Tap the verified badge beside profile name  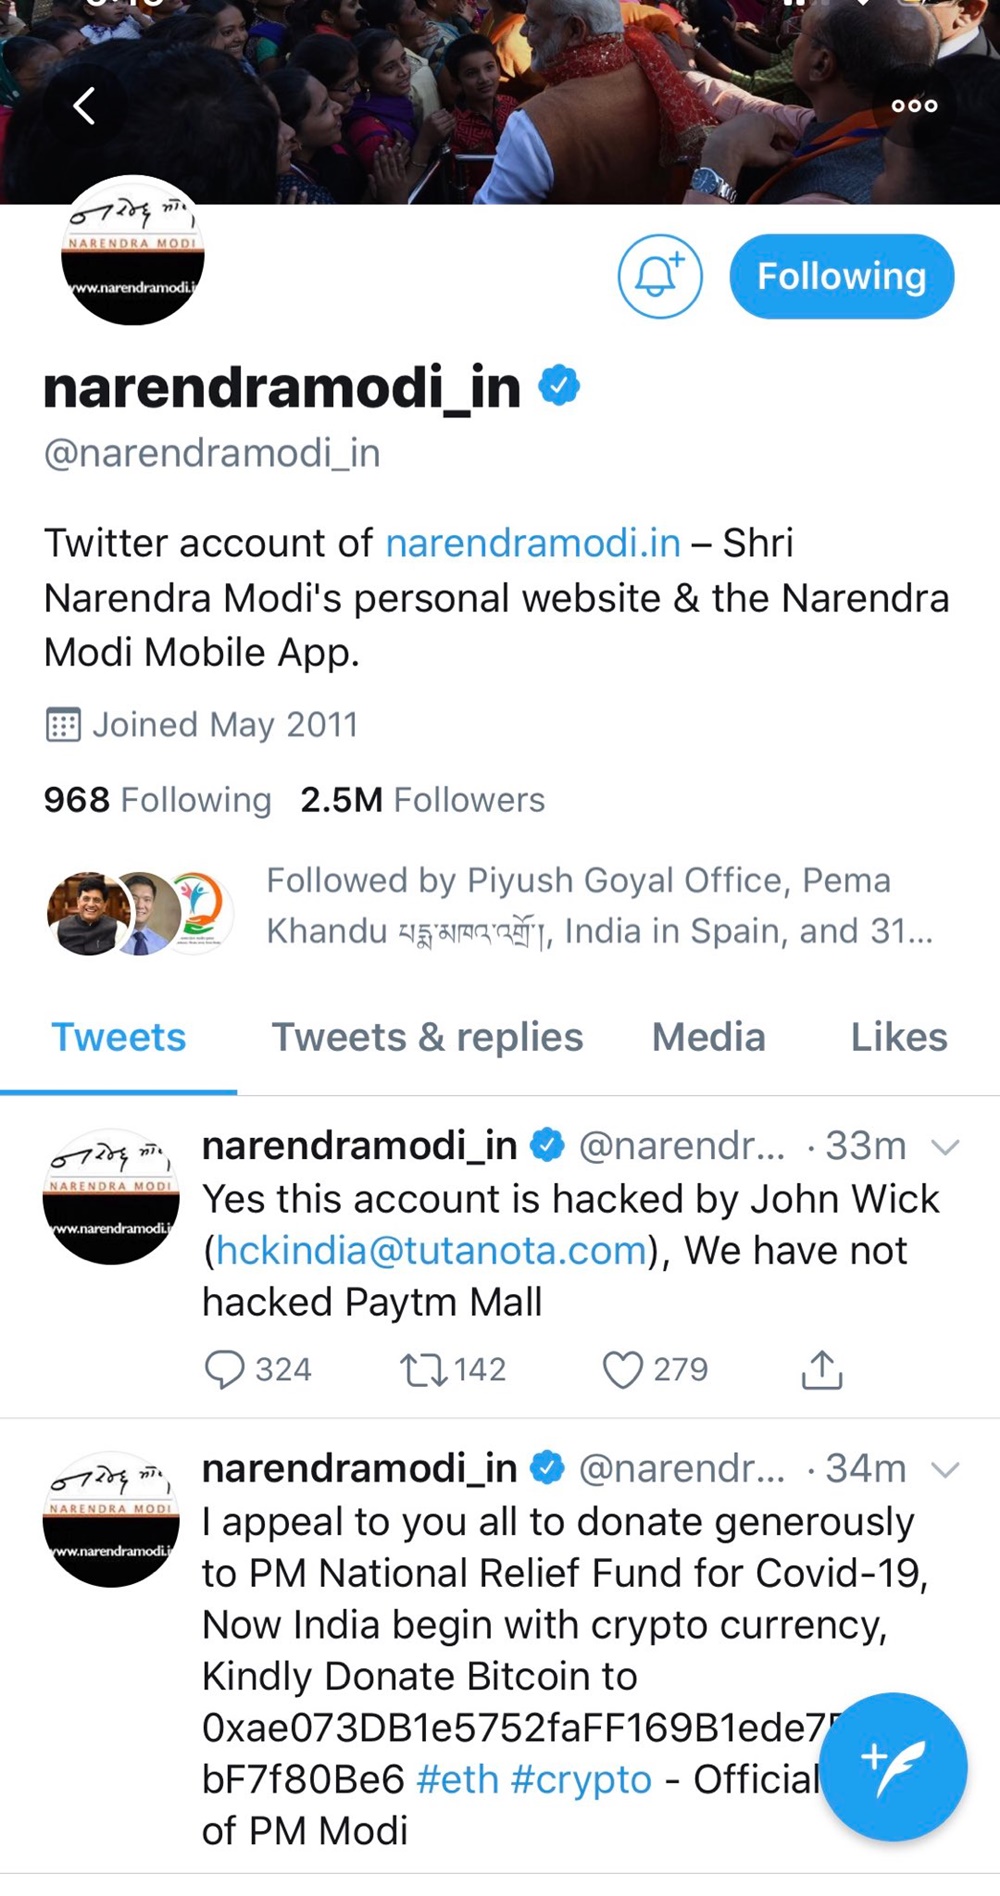(x=559, y=386)
